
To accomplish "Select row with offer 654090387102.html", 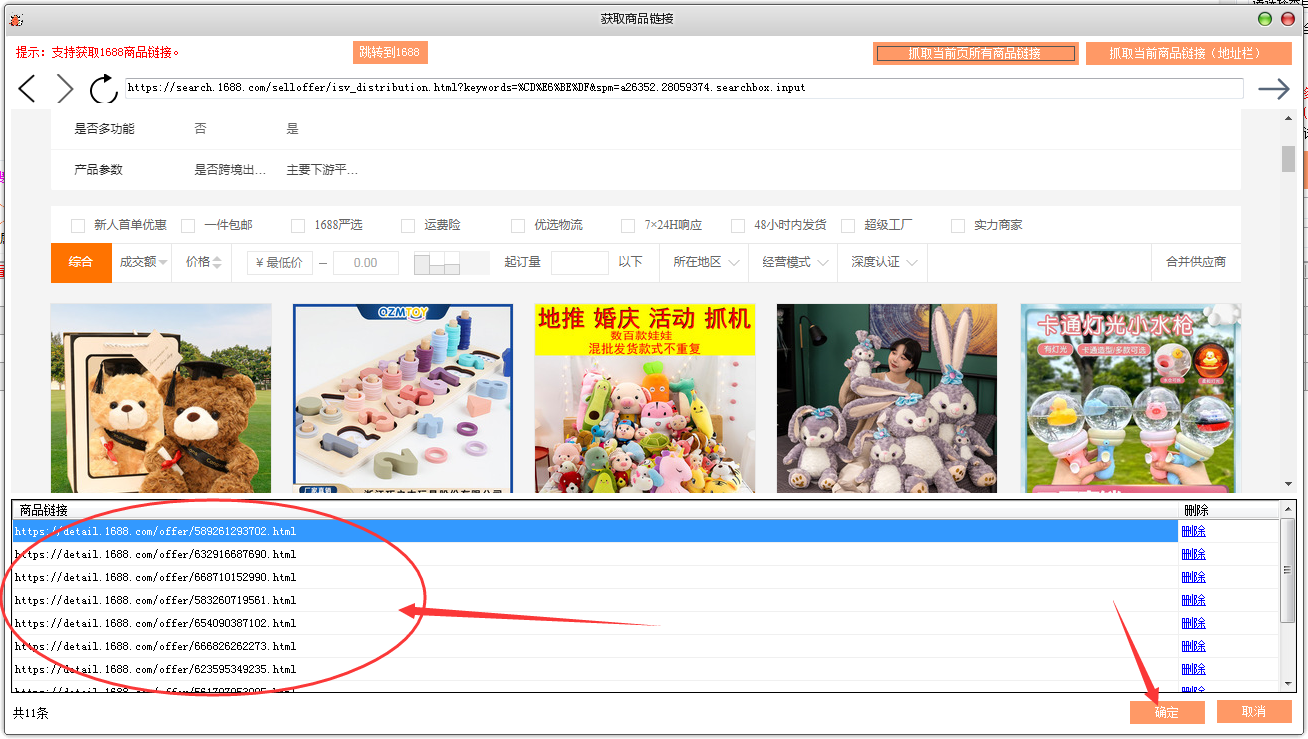I will point(595,623).
